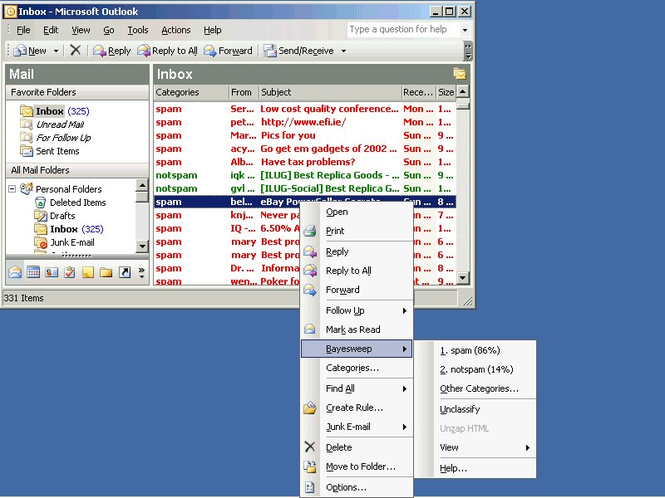Open the New button dropdown arrow
The height and width of the screenshot is (498, 665).
tap(56, 51)
